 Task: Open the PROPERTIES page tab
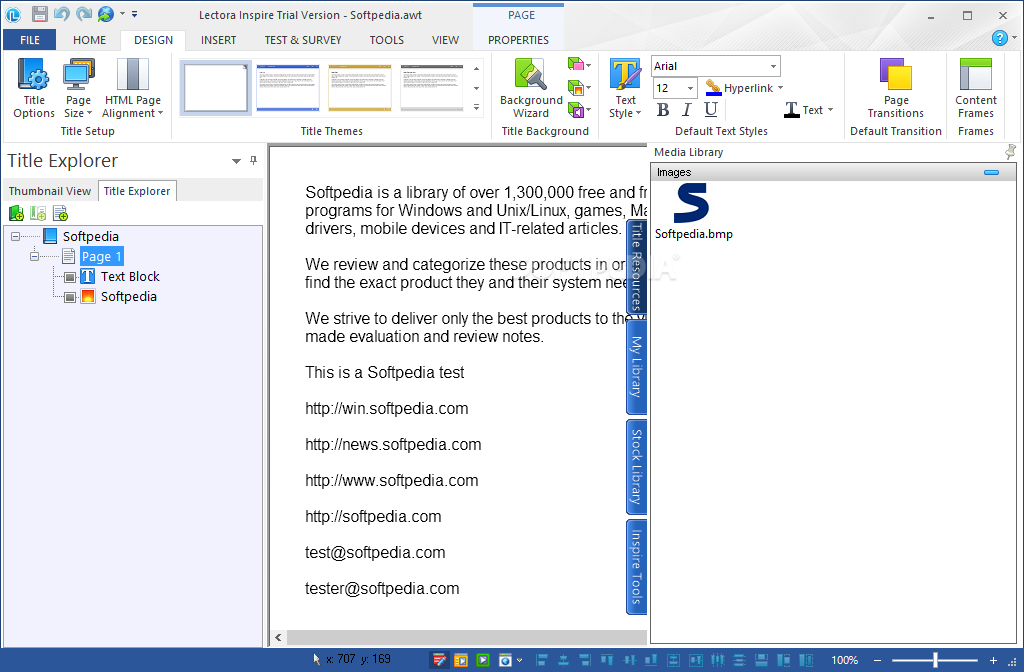519,40
